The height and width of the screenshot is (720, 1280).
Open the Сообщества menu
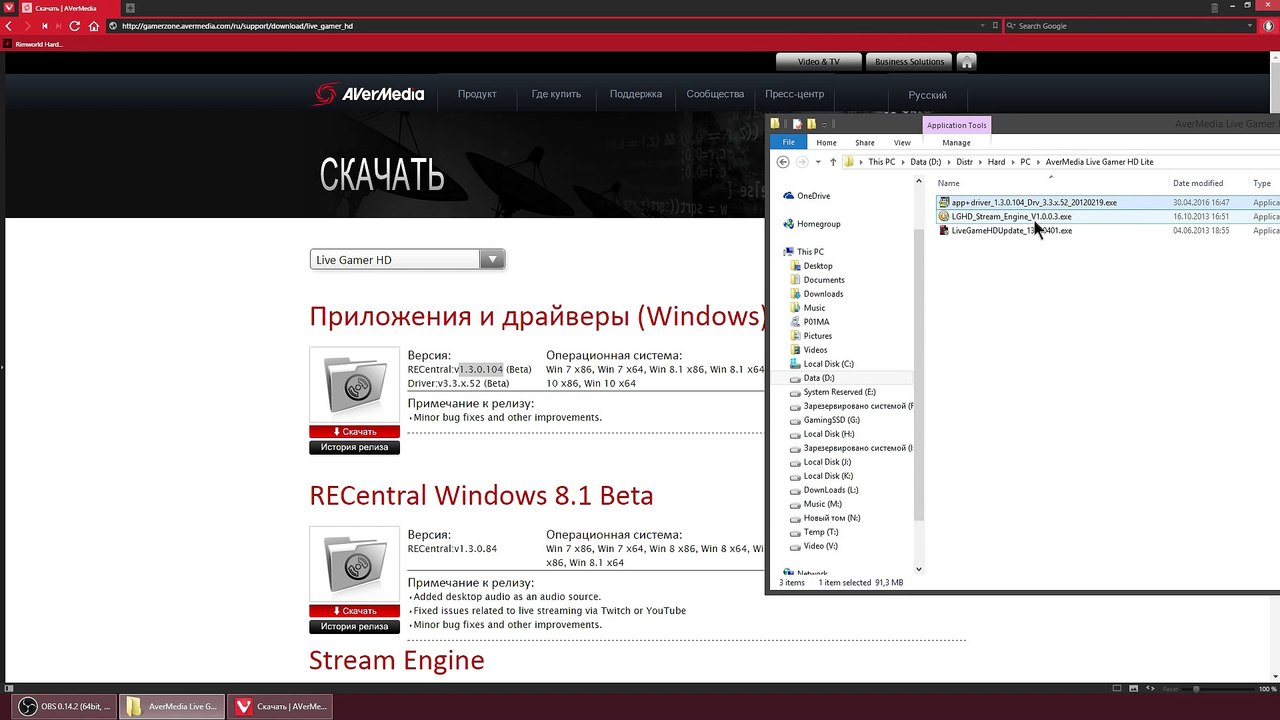(715, 94)
